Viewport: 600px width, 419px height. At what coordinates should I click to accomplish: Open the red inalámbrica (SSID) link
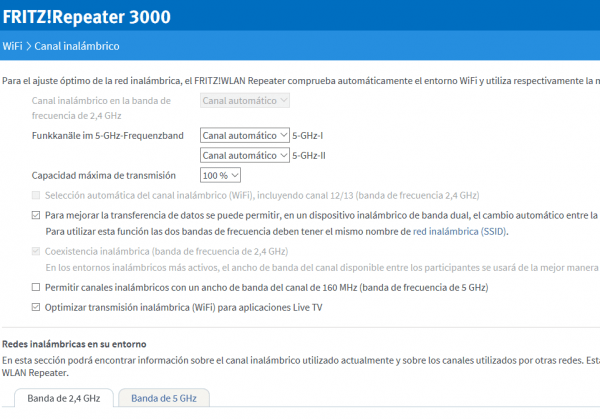[x=460, y=232]
